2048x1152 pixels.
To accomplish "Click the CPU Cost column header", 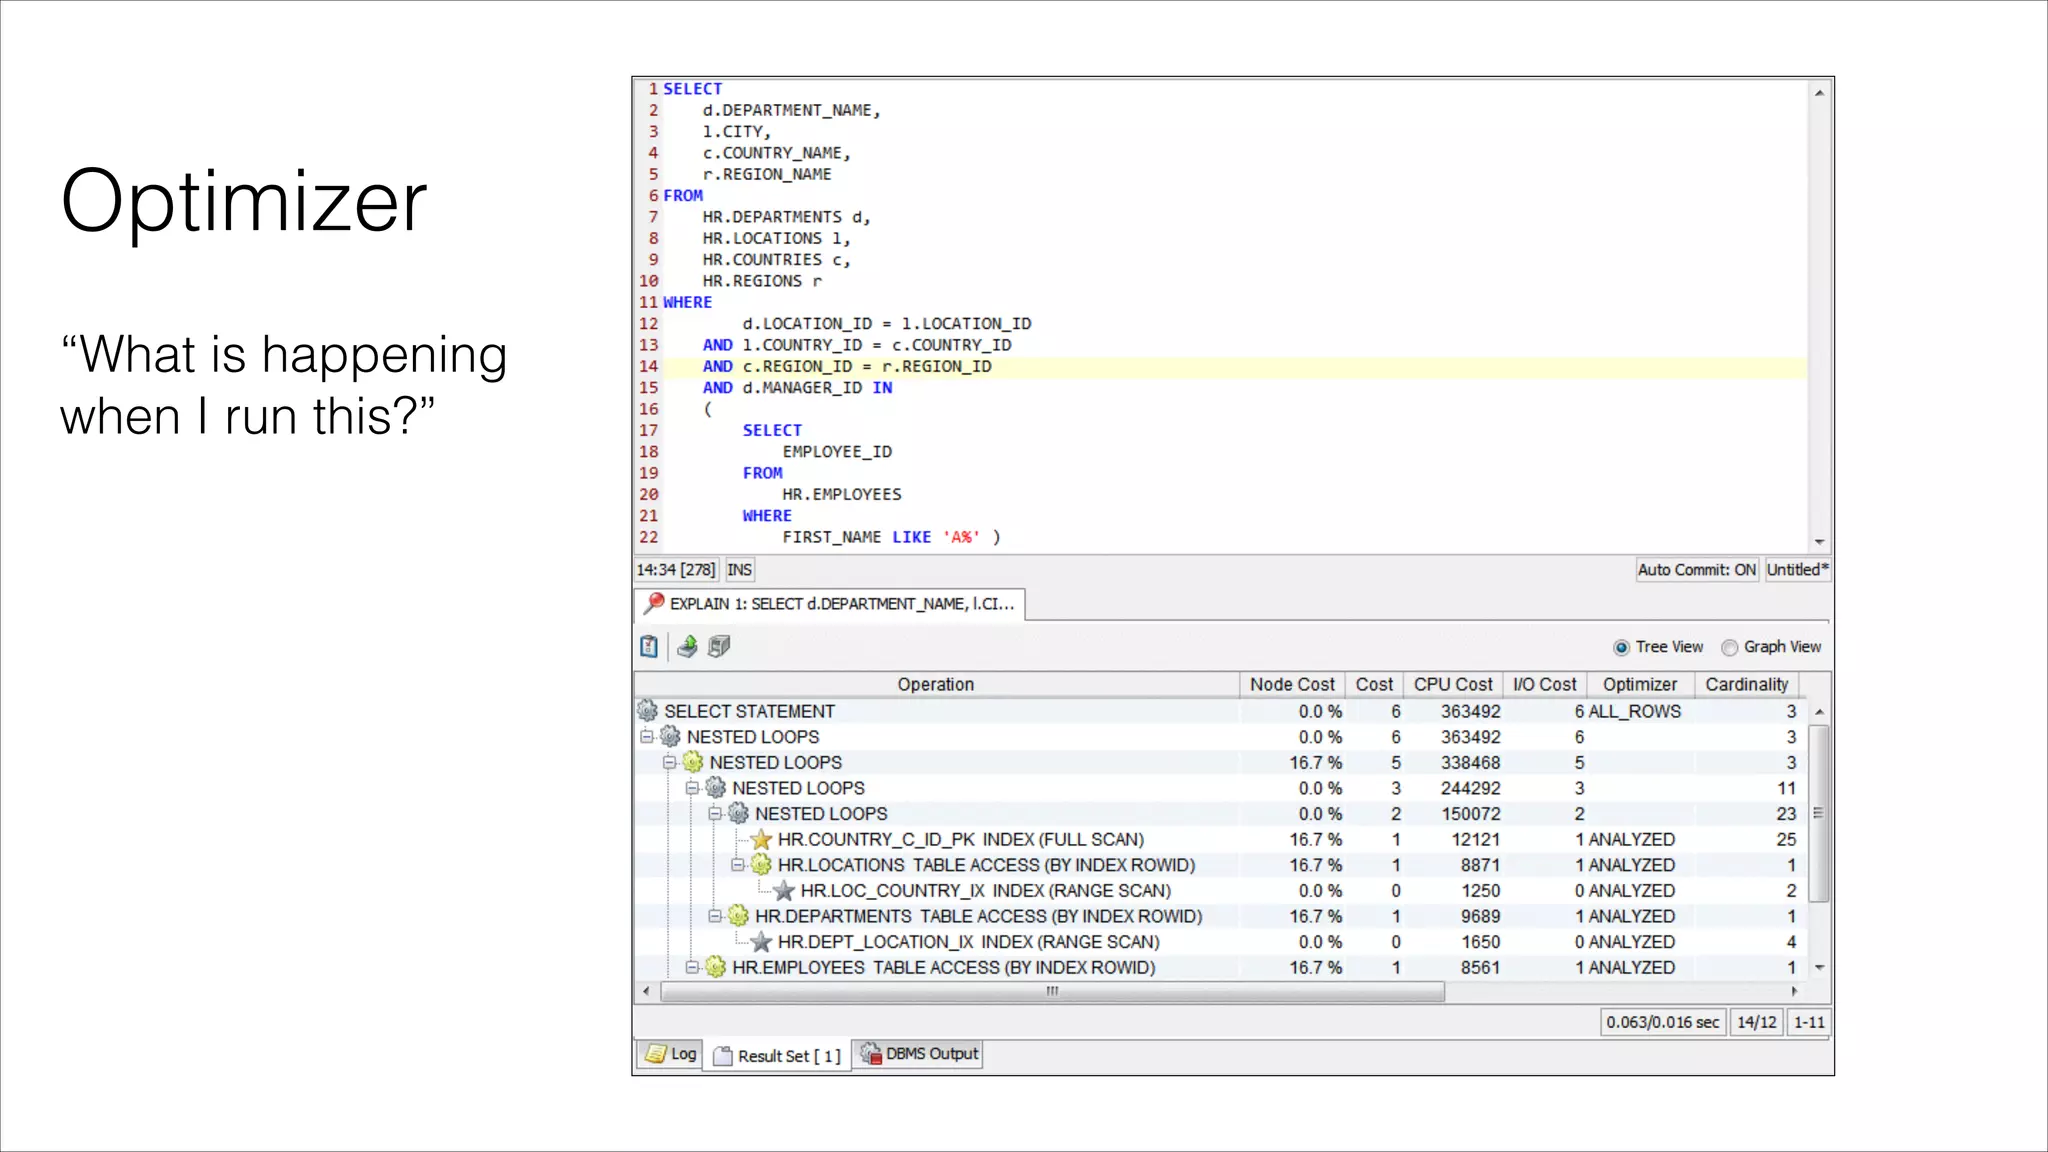I will (1453, 685).
